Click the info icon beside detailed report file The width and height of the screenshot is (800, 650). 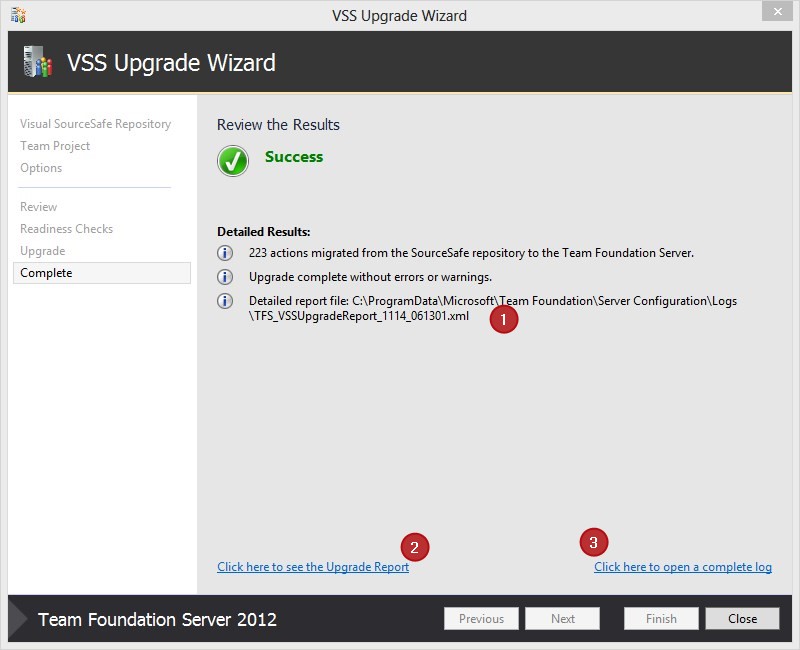point(226,302)
